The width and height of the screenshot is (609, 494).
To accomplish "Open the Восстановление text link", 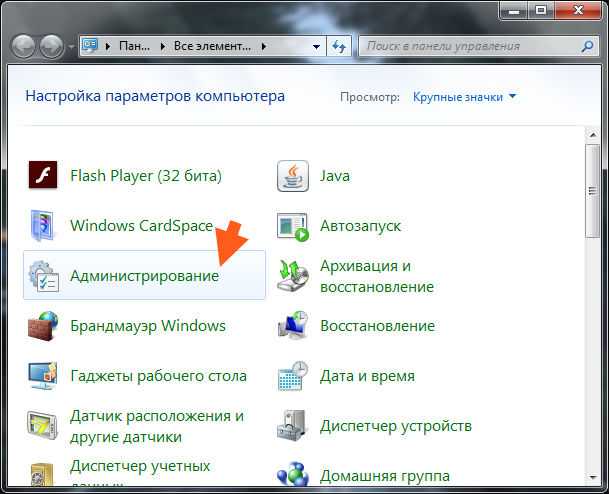I will click(x=377, y=326).
